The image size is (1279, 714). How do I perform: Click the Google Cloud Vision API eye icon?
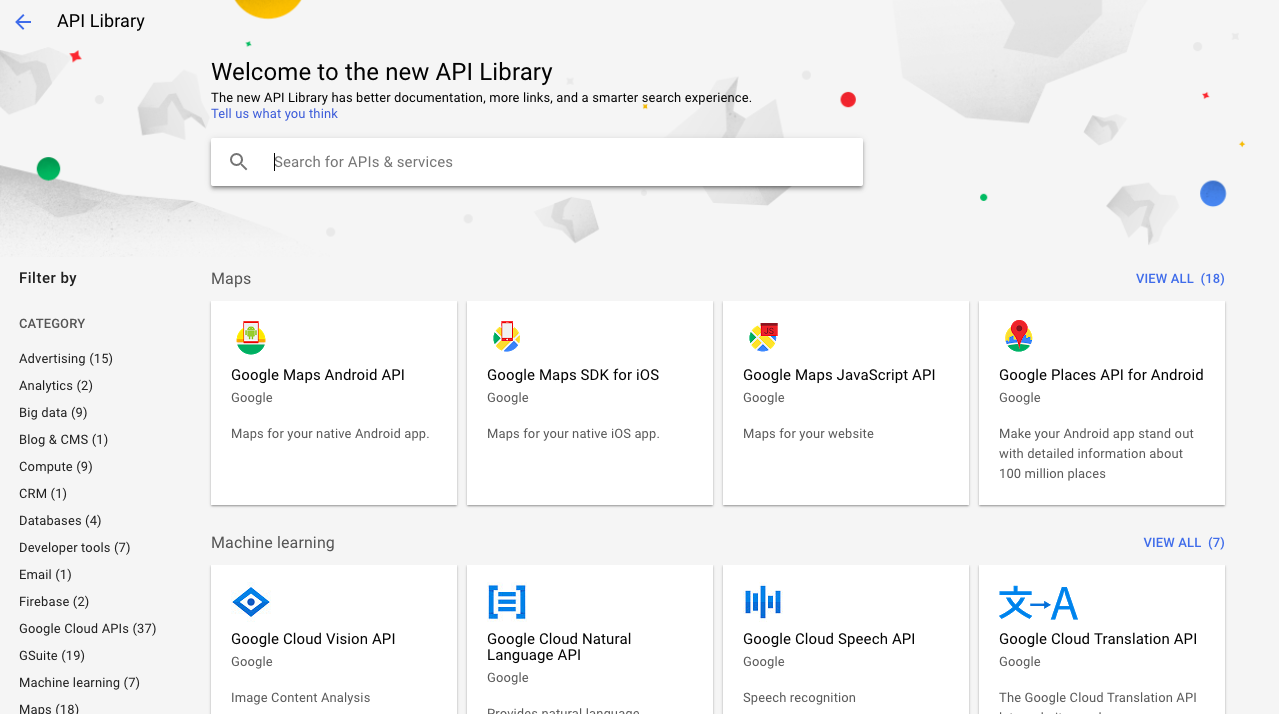[x=250, y=602]
